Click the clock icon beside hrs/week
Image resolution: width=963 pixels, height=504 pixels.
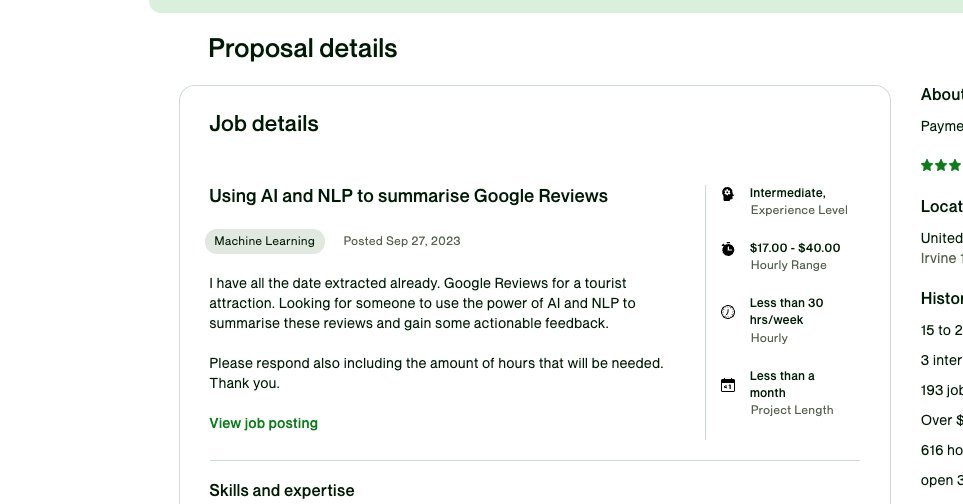pyautogui.click(x=728, y=312)
